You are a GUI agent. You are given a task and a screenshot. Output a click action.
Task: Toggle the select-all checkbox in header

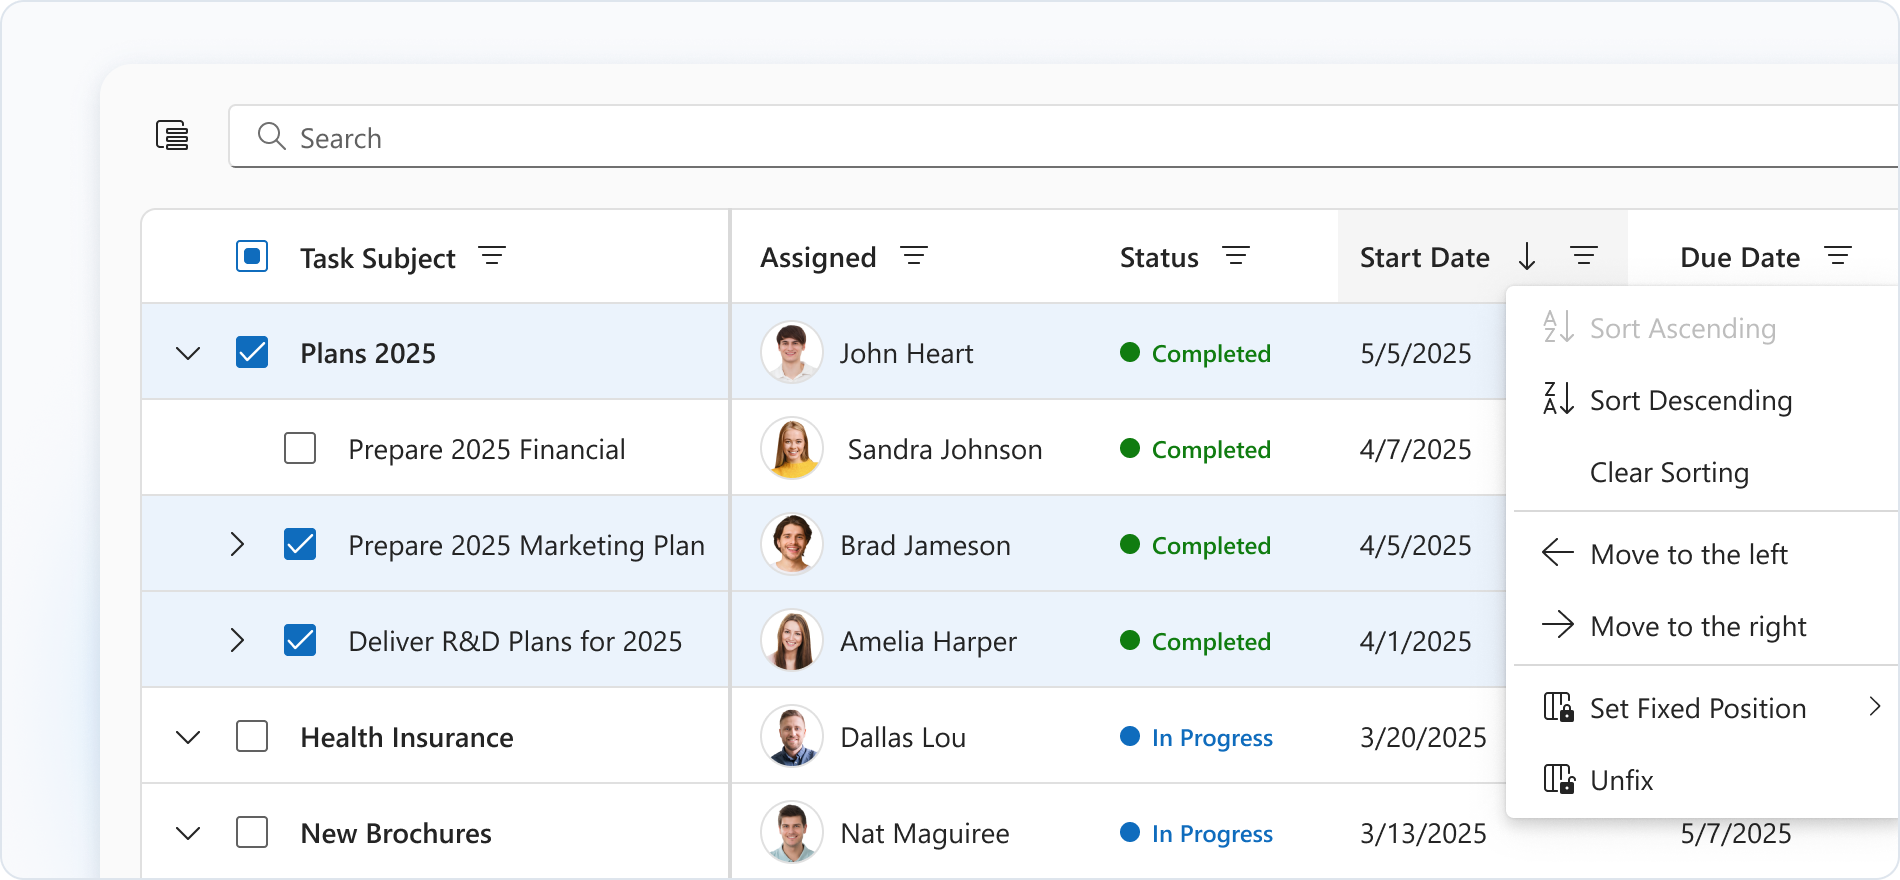252,257
